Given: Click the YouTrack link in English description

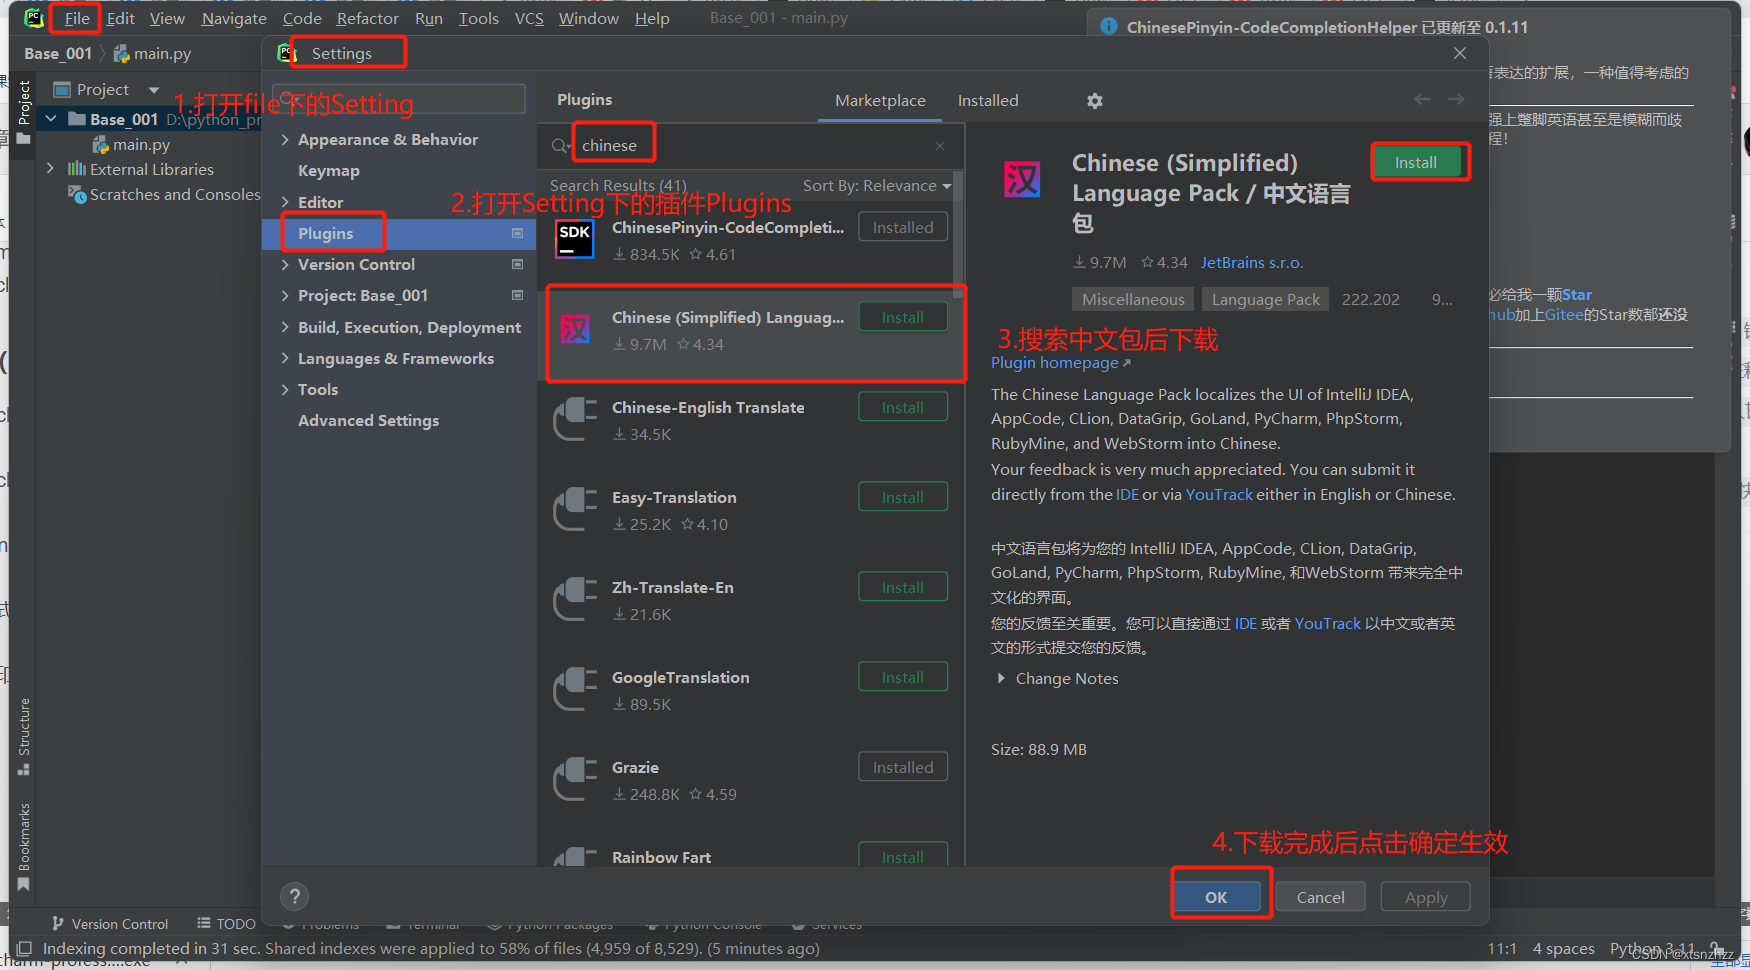Looking at the screenshot, I should (x=1219, y=494).
